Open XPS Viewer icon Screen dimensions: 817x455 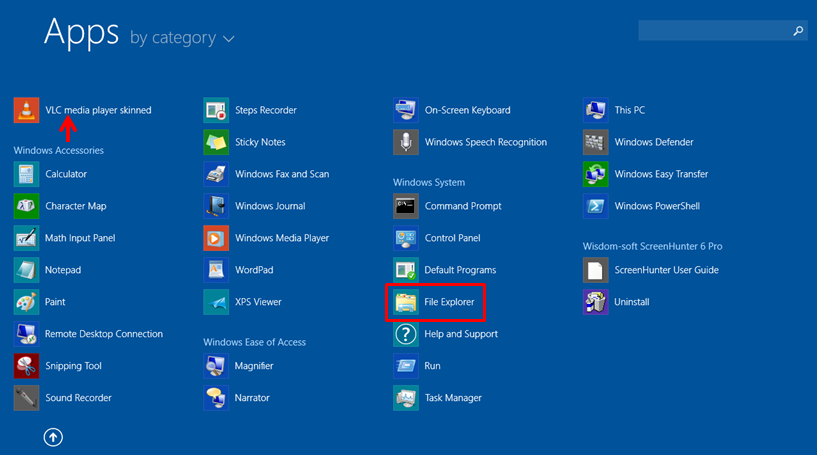(216, 302)
